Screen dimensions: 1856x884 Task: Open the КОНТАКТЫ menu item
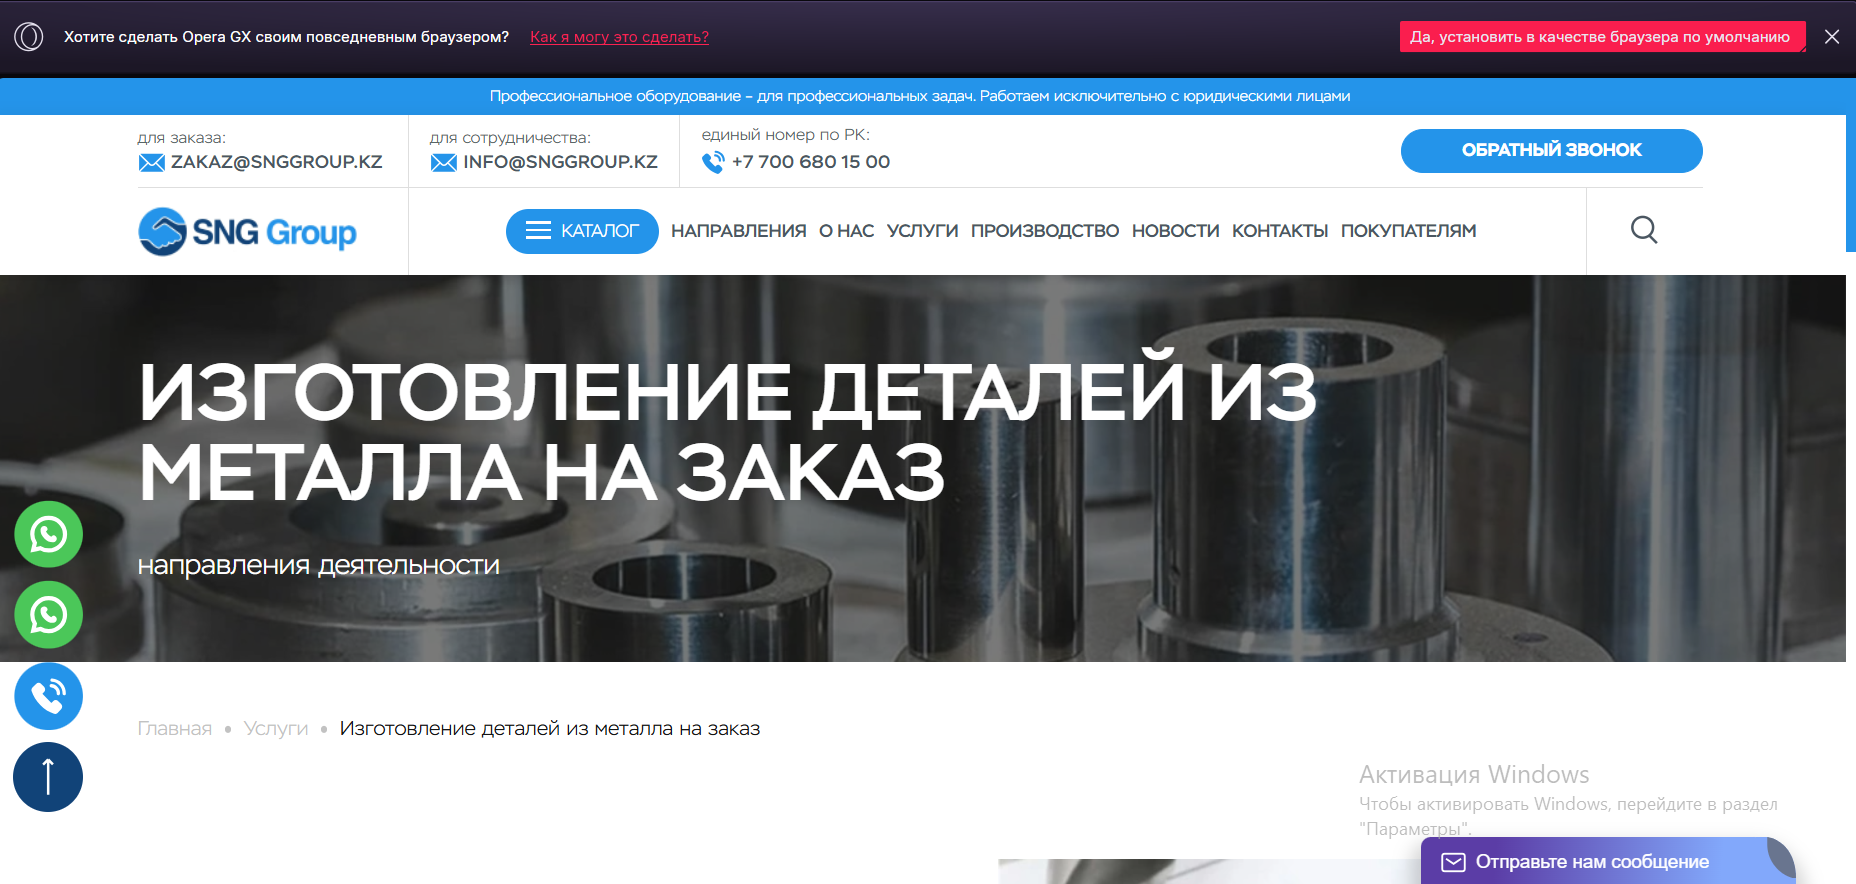(x=1280, y=231)
